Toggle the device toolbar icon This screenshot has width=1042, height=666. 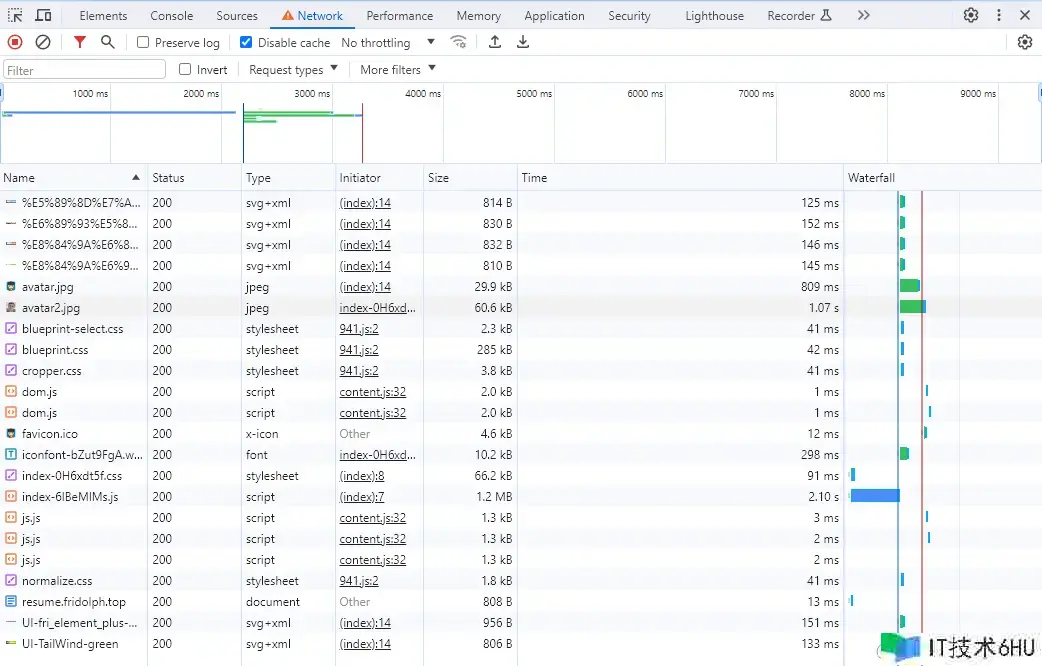[43, 15]
